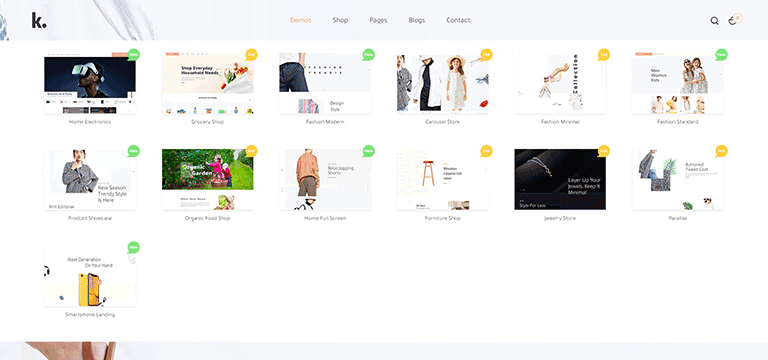
Task: Click the yellow Hot badge on Grocery Shop
Action: [251, 54]
